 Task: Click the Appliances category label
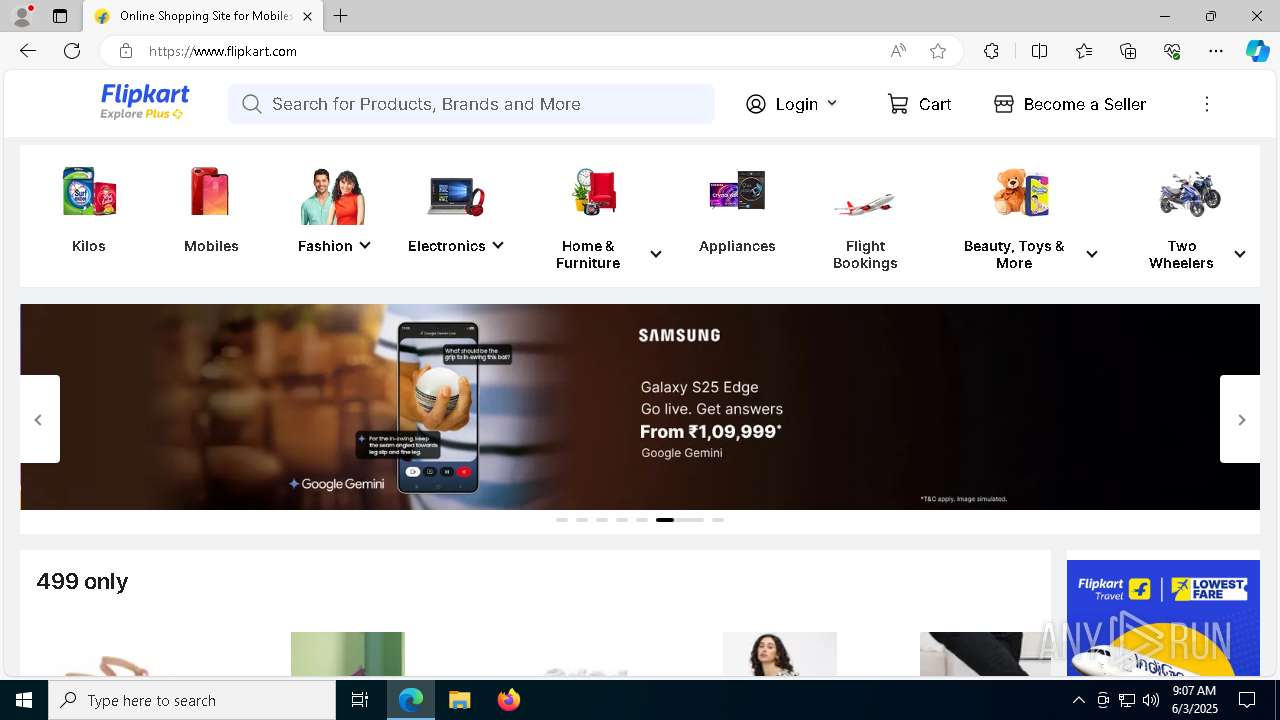click(x=737, y=246)
